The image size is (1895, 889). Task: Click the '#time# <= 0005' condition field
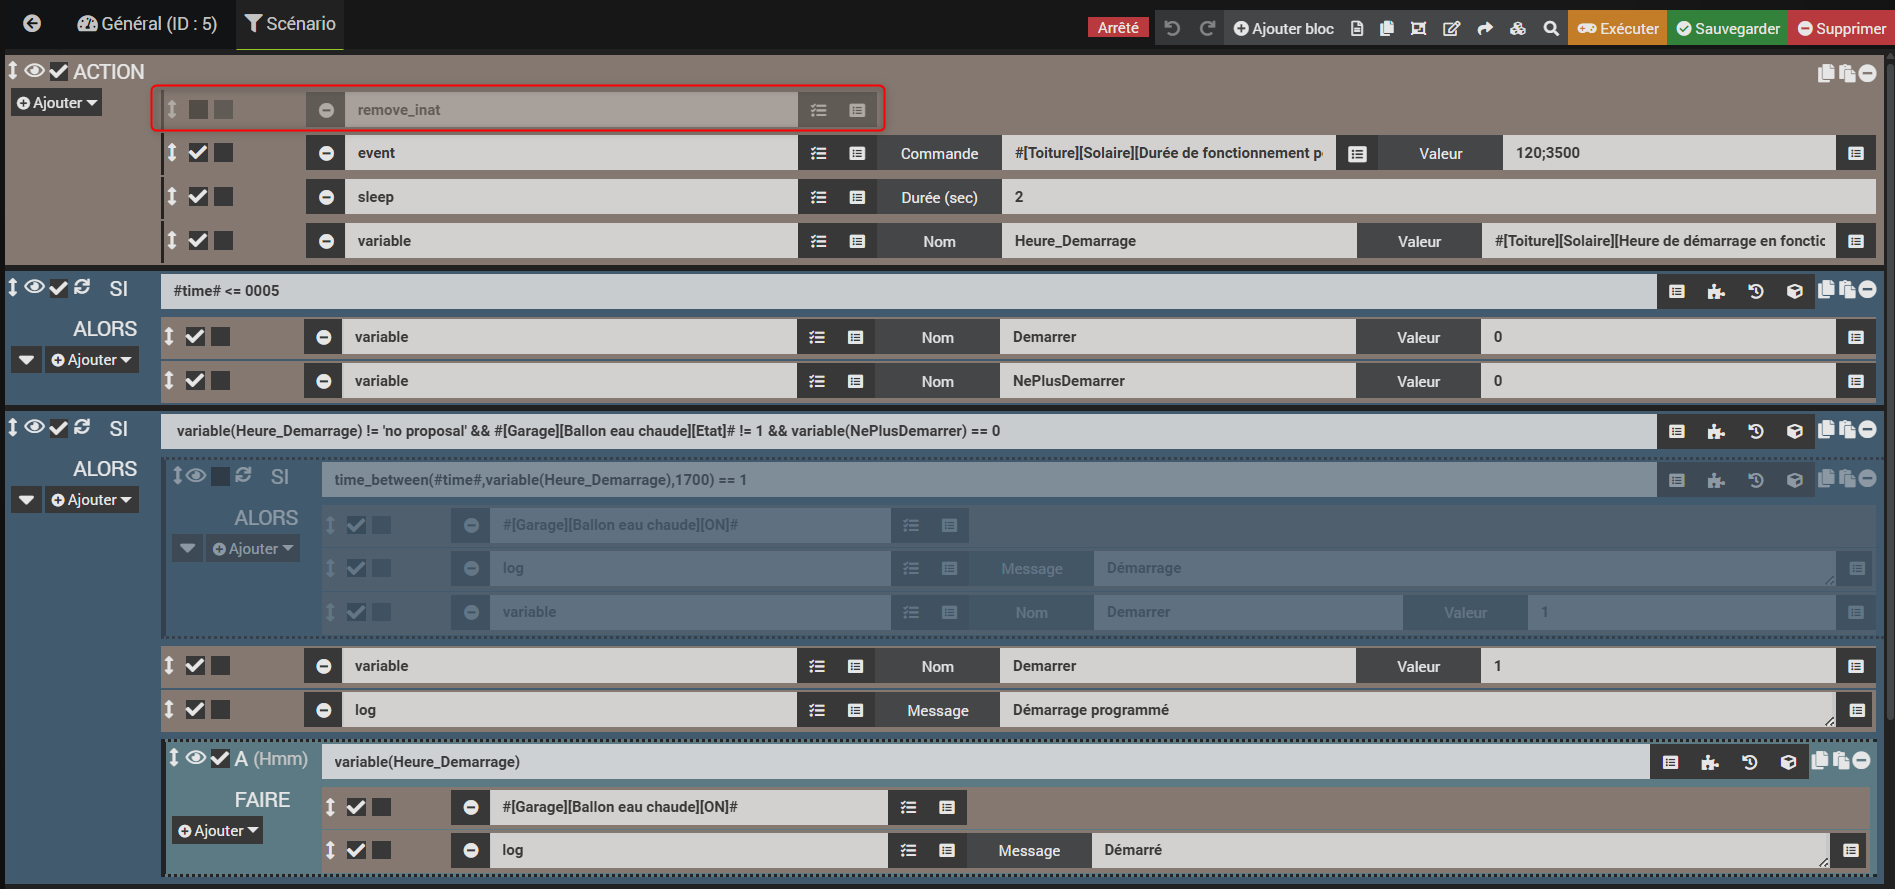900,291
